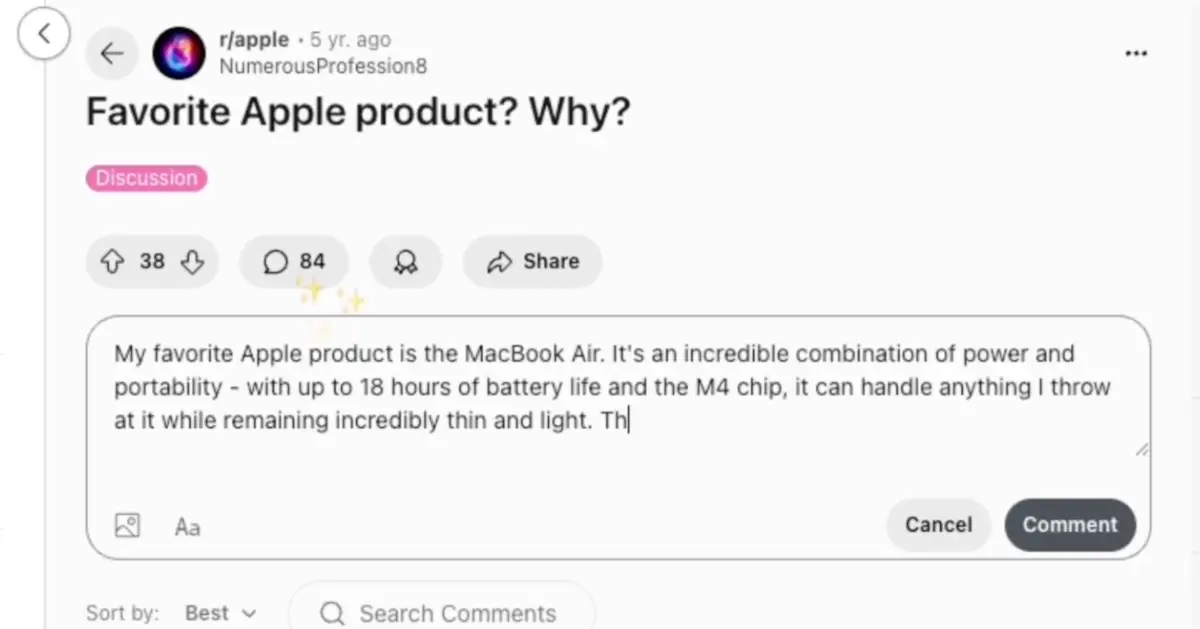
Task: Cancel the comment draft
Action: 938,525
